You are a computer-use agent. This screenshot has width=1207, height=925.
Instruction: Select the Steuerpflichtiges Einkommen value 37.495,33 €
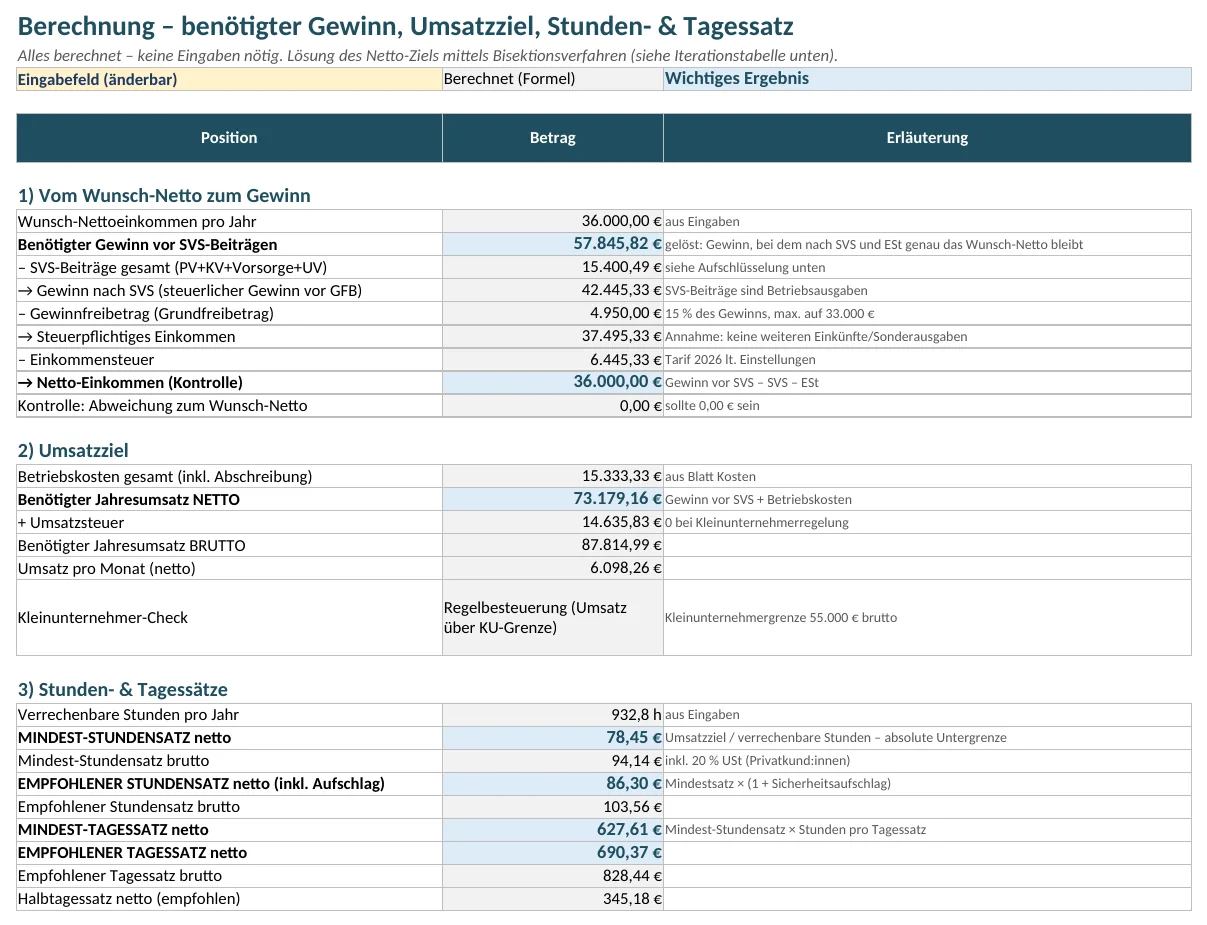click(x=553, y=336)
